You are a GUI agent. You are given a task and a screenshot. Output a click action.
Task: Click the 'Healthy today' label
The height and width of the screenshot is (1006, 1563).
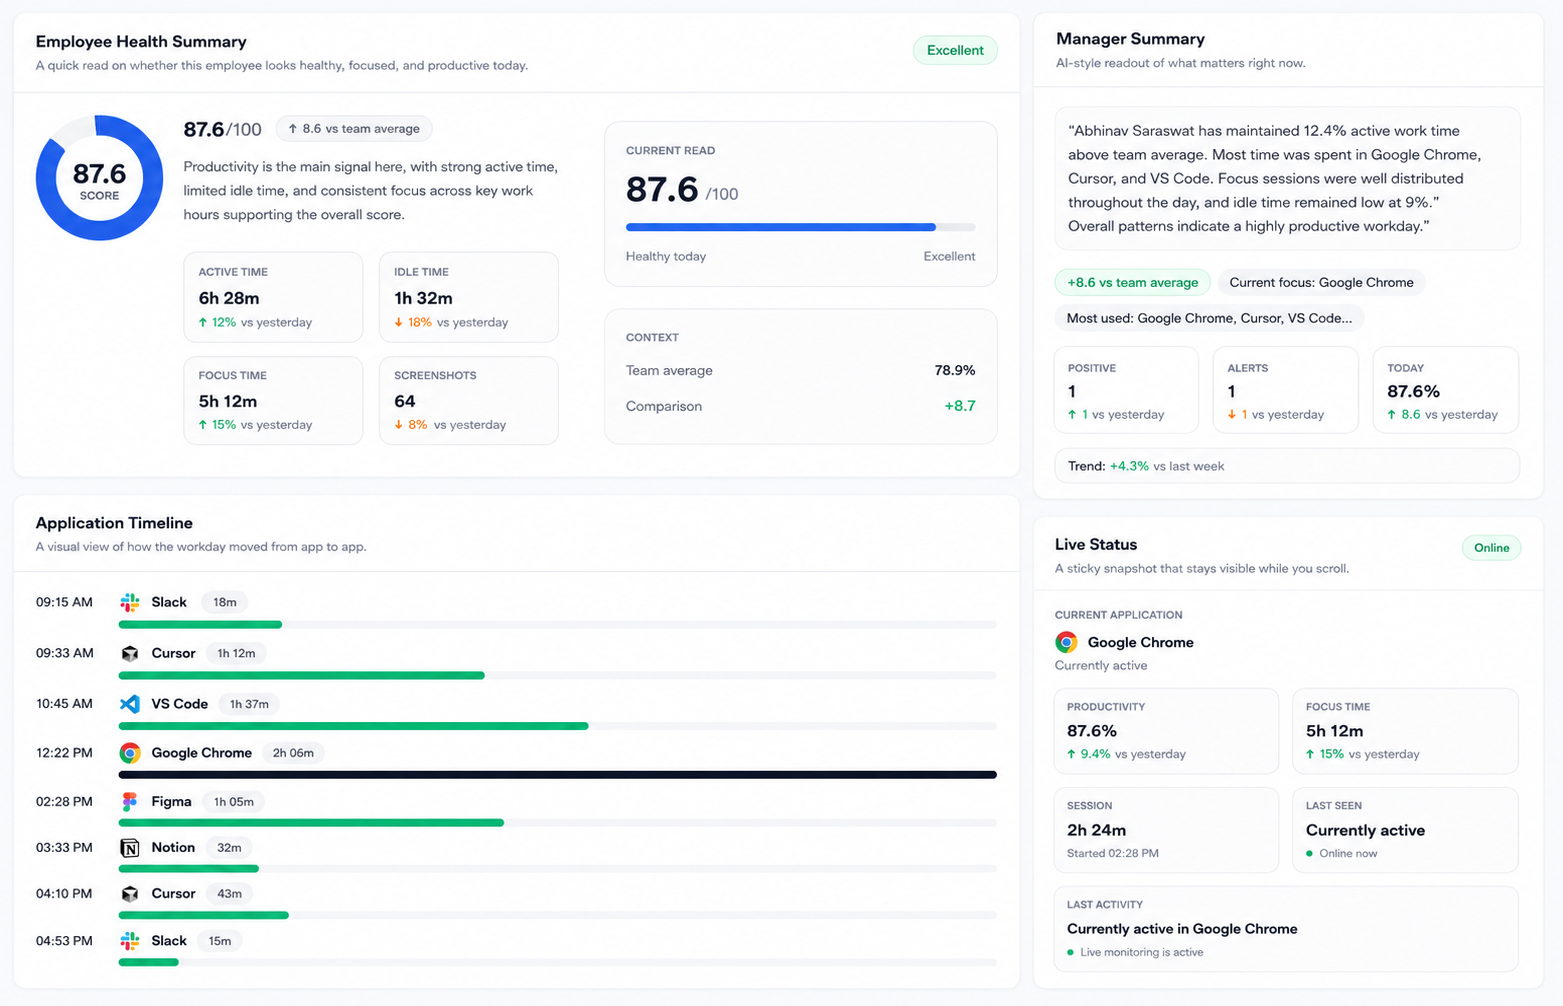click(x=666, y=256)
